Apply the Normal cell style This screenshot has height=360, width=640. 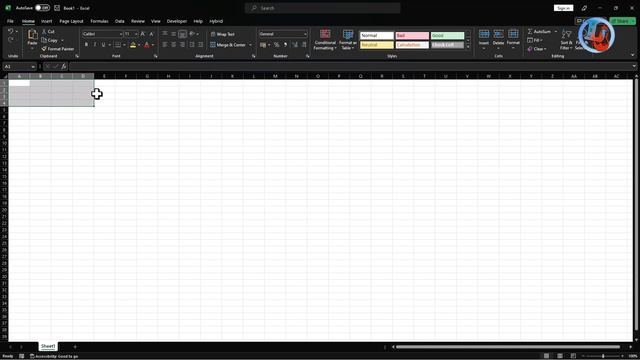[377, 36]
